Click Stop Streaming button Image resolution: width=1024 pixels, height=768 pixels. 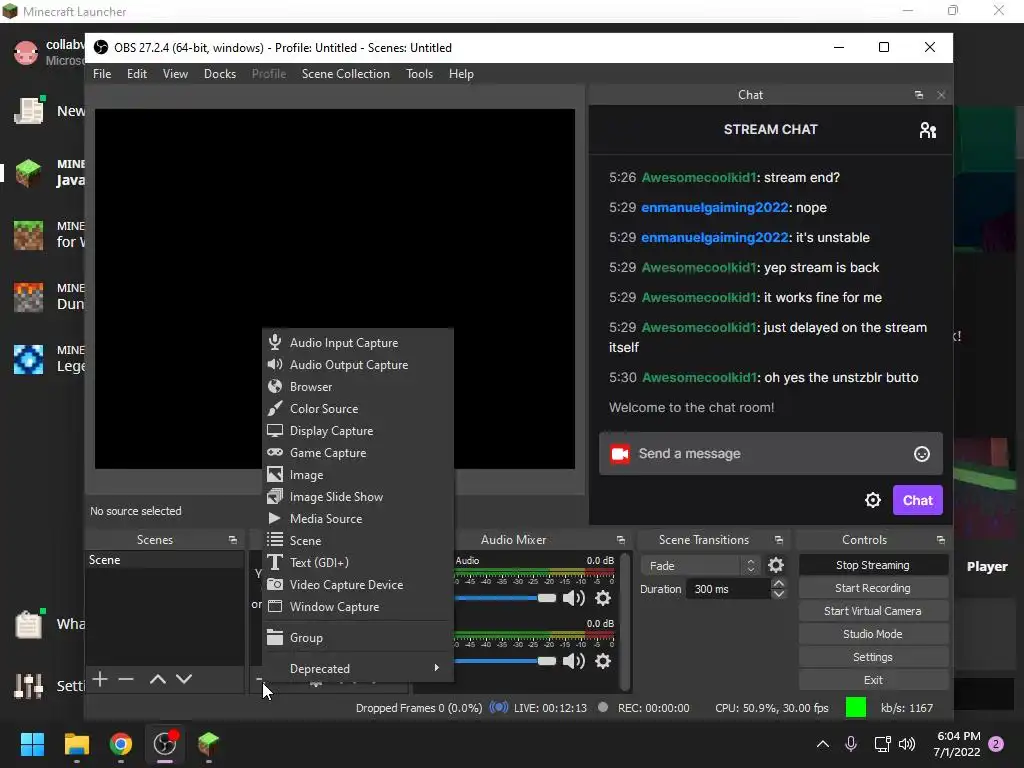[872, 565]
